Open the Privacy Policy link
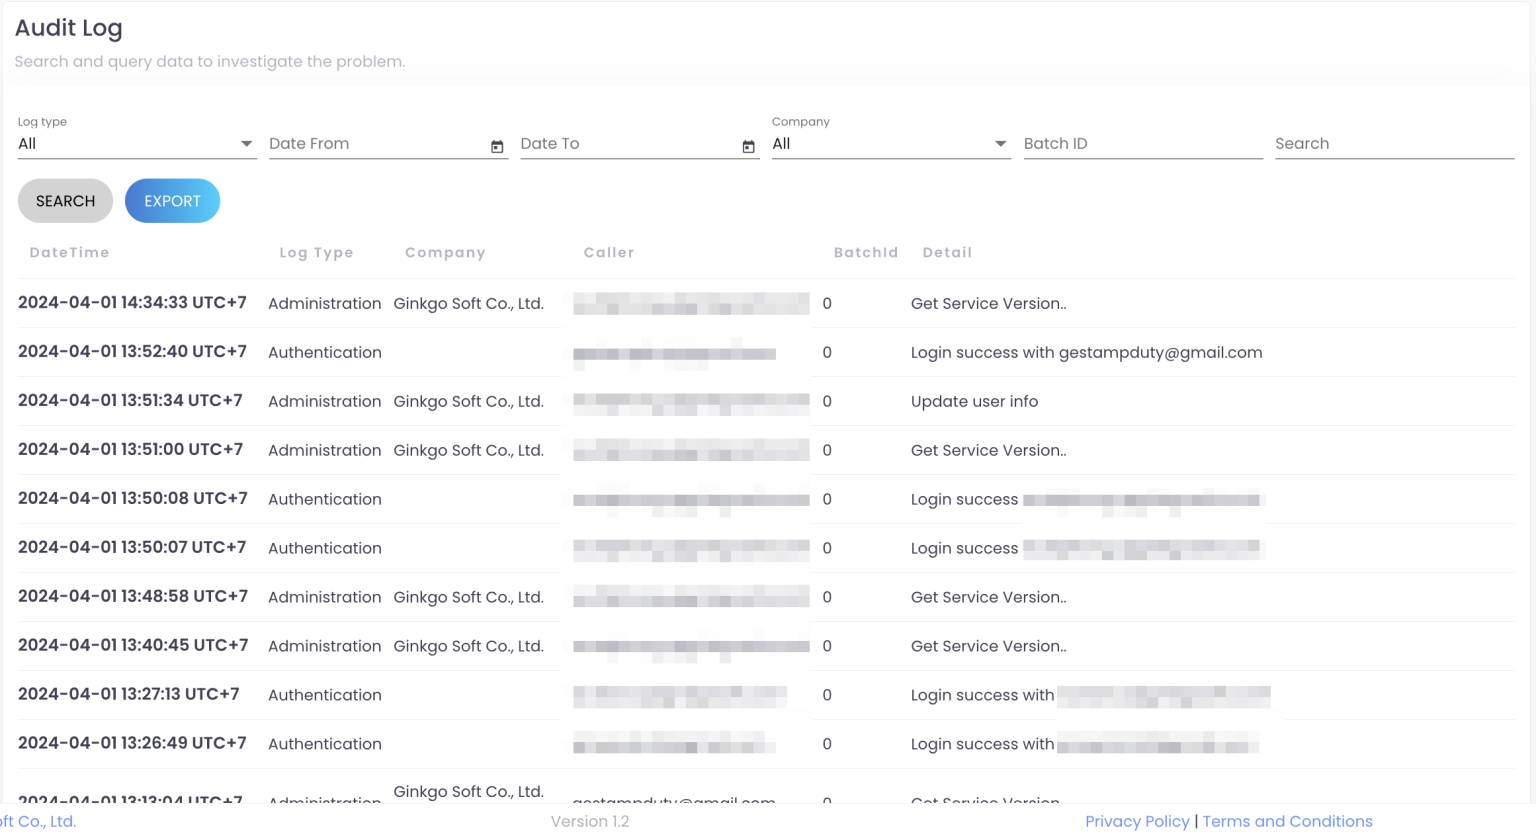Viewport: 1536px width, 836px height. pos(1137,821)
